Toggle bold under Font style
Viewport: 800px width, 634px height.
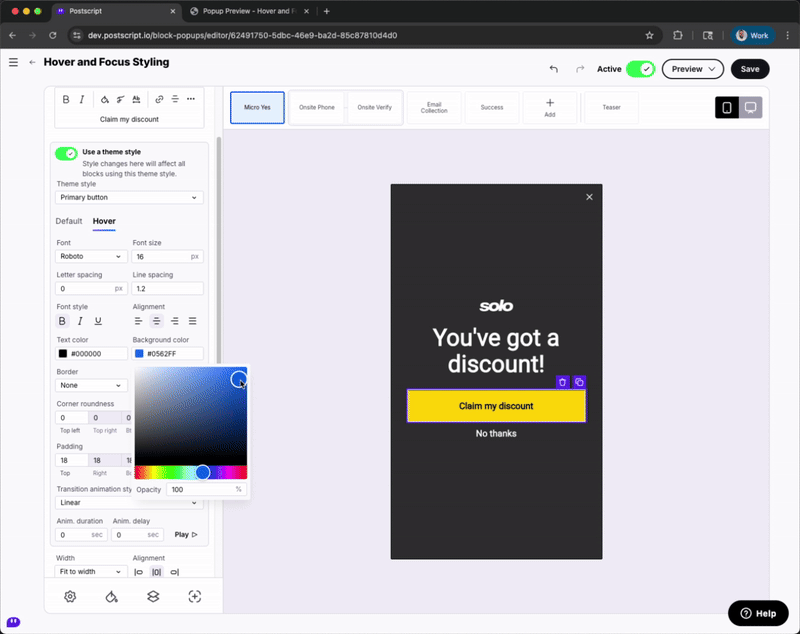tap(62, 321)
